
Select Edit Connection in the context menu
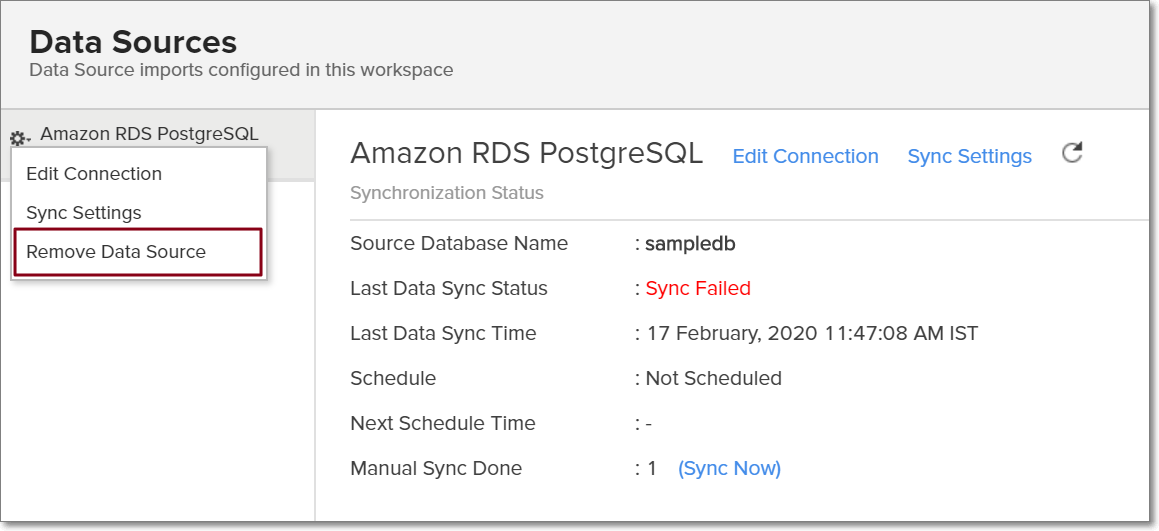tap(94, 174)
